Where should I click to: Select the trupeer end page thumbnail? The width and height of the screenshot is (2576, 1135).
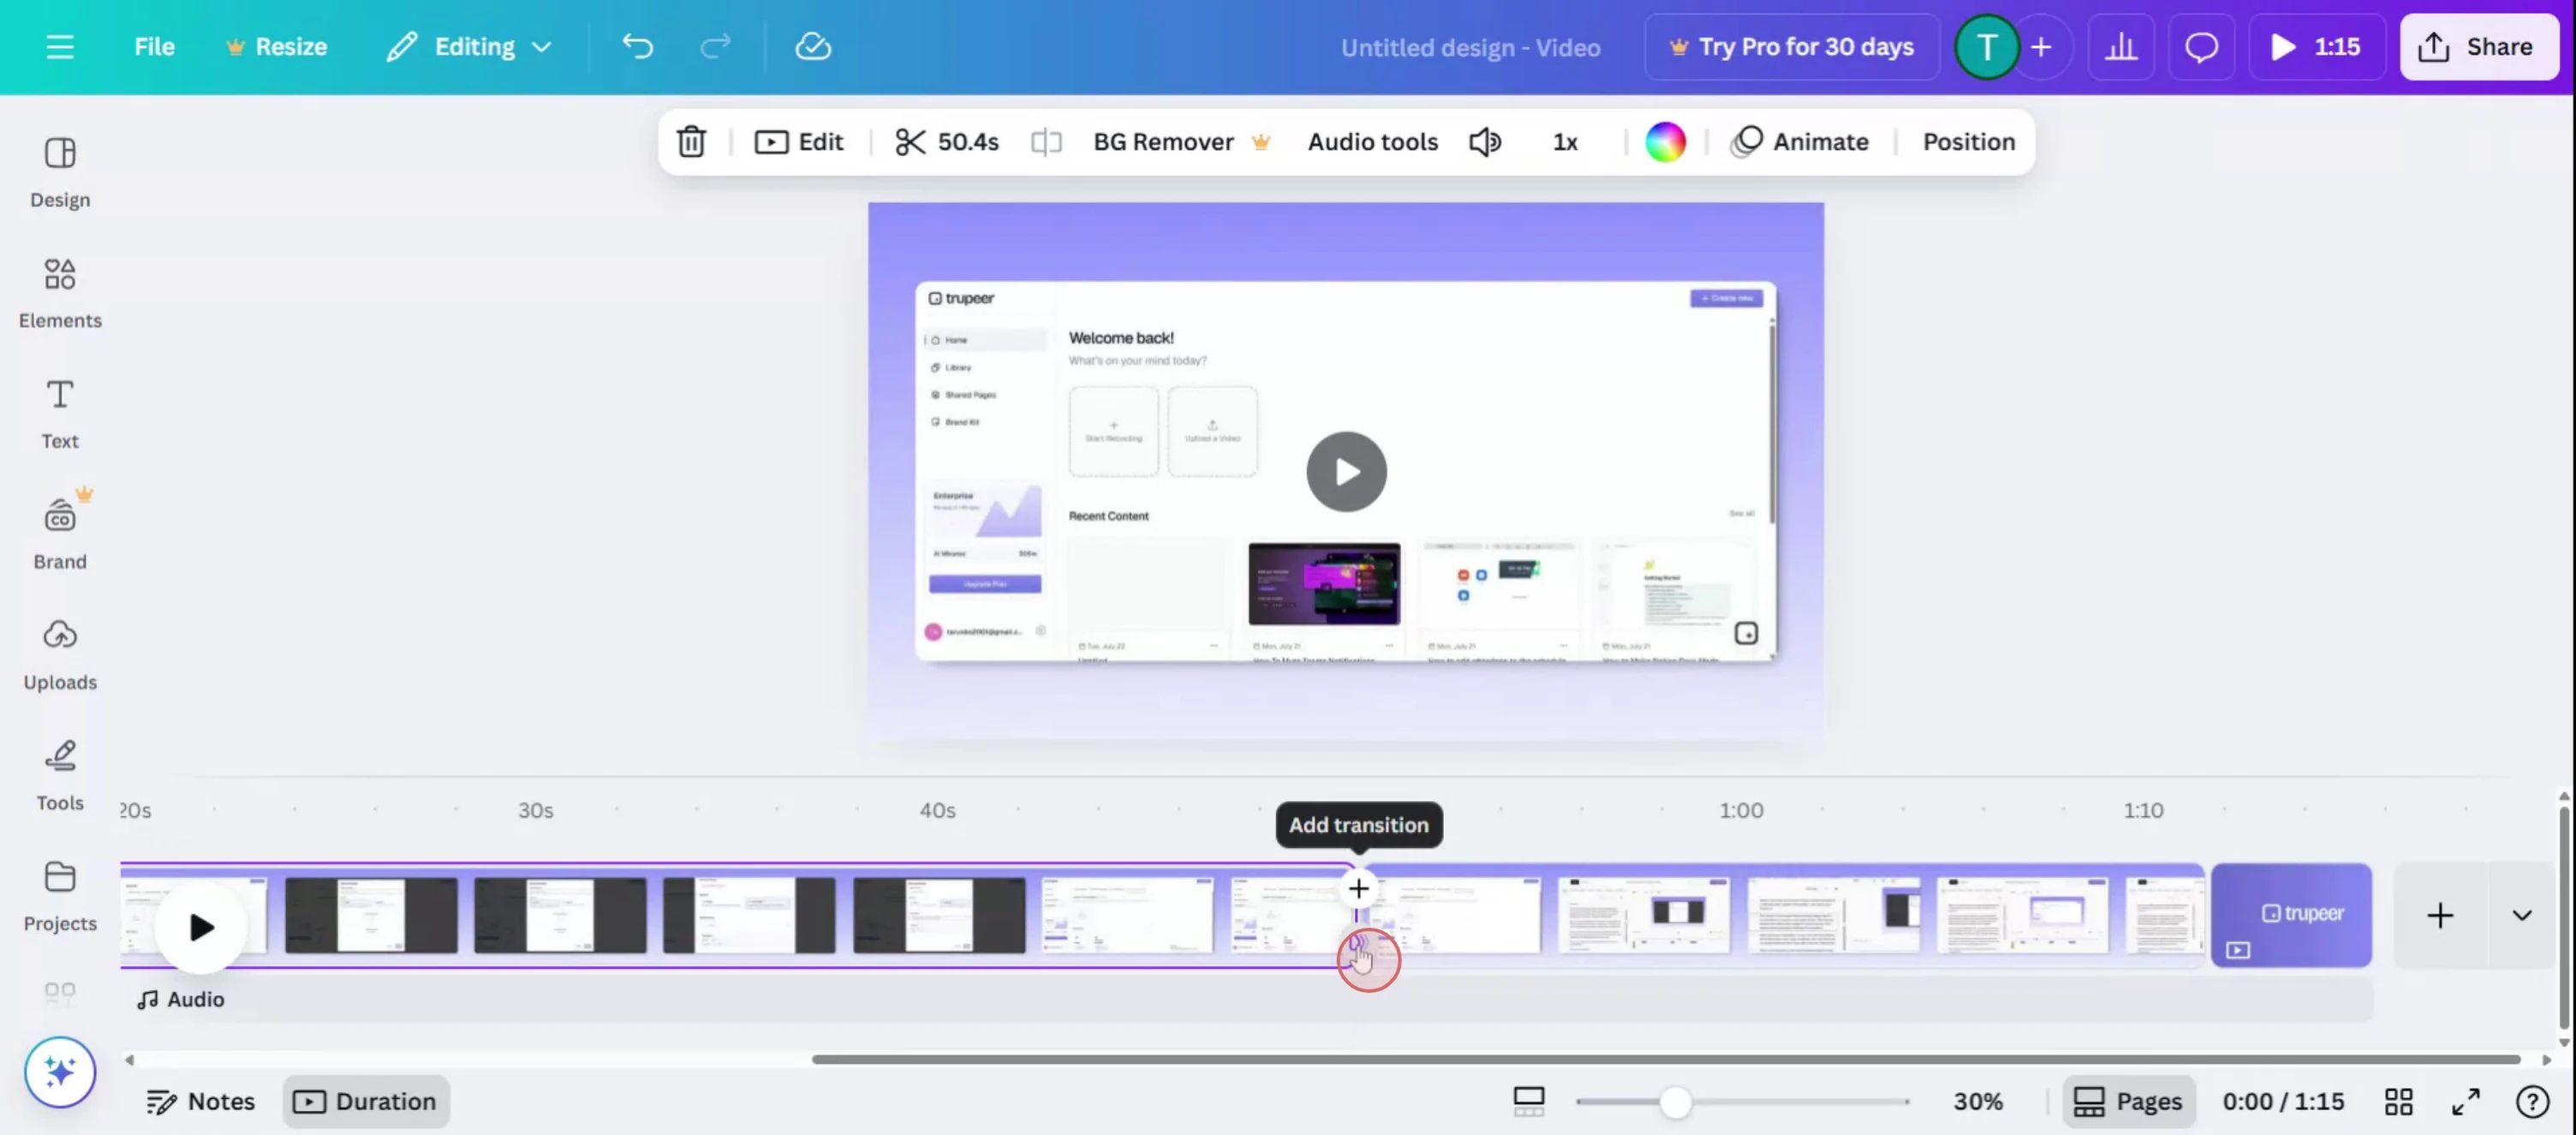coord(2291,914)
